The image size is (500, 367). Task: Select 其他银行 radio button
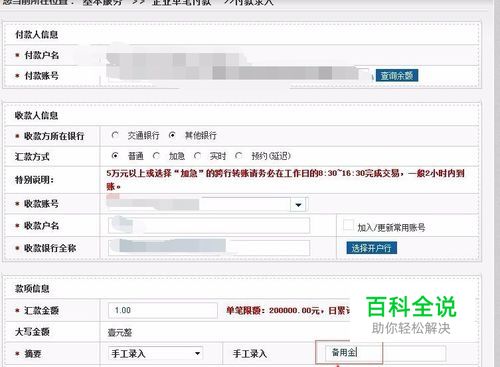(x=172, y=135)
